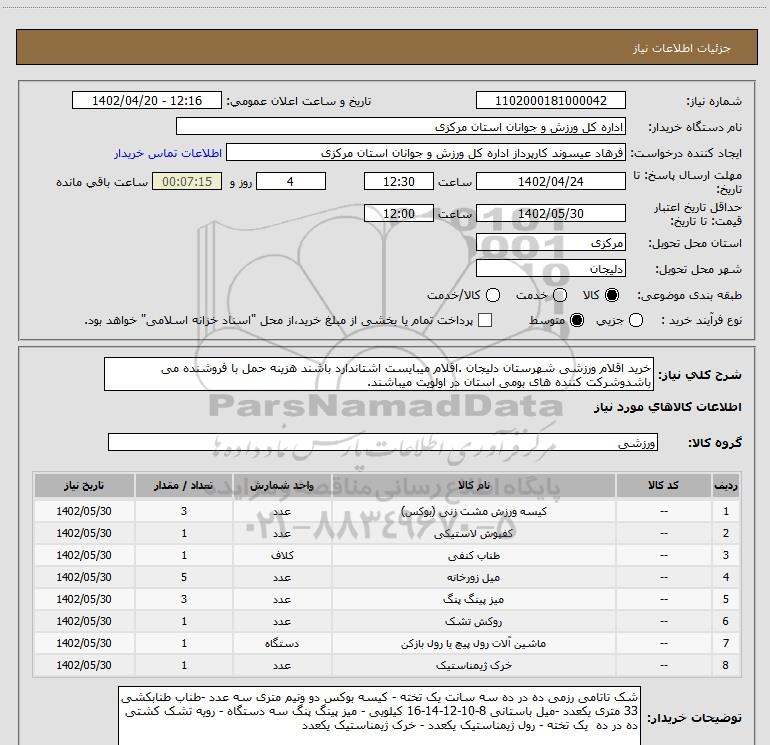This screenshot has width=770, height=745.
Task: Click quantity 5 in میل زورخانه row
Action: pos(184,577)
